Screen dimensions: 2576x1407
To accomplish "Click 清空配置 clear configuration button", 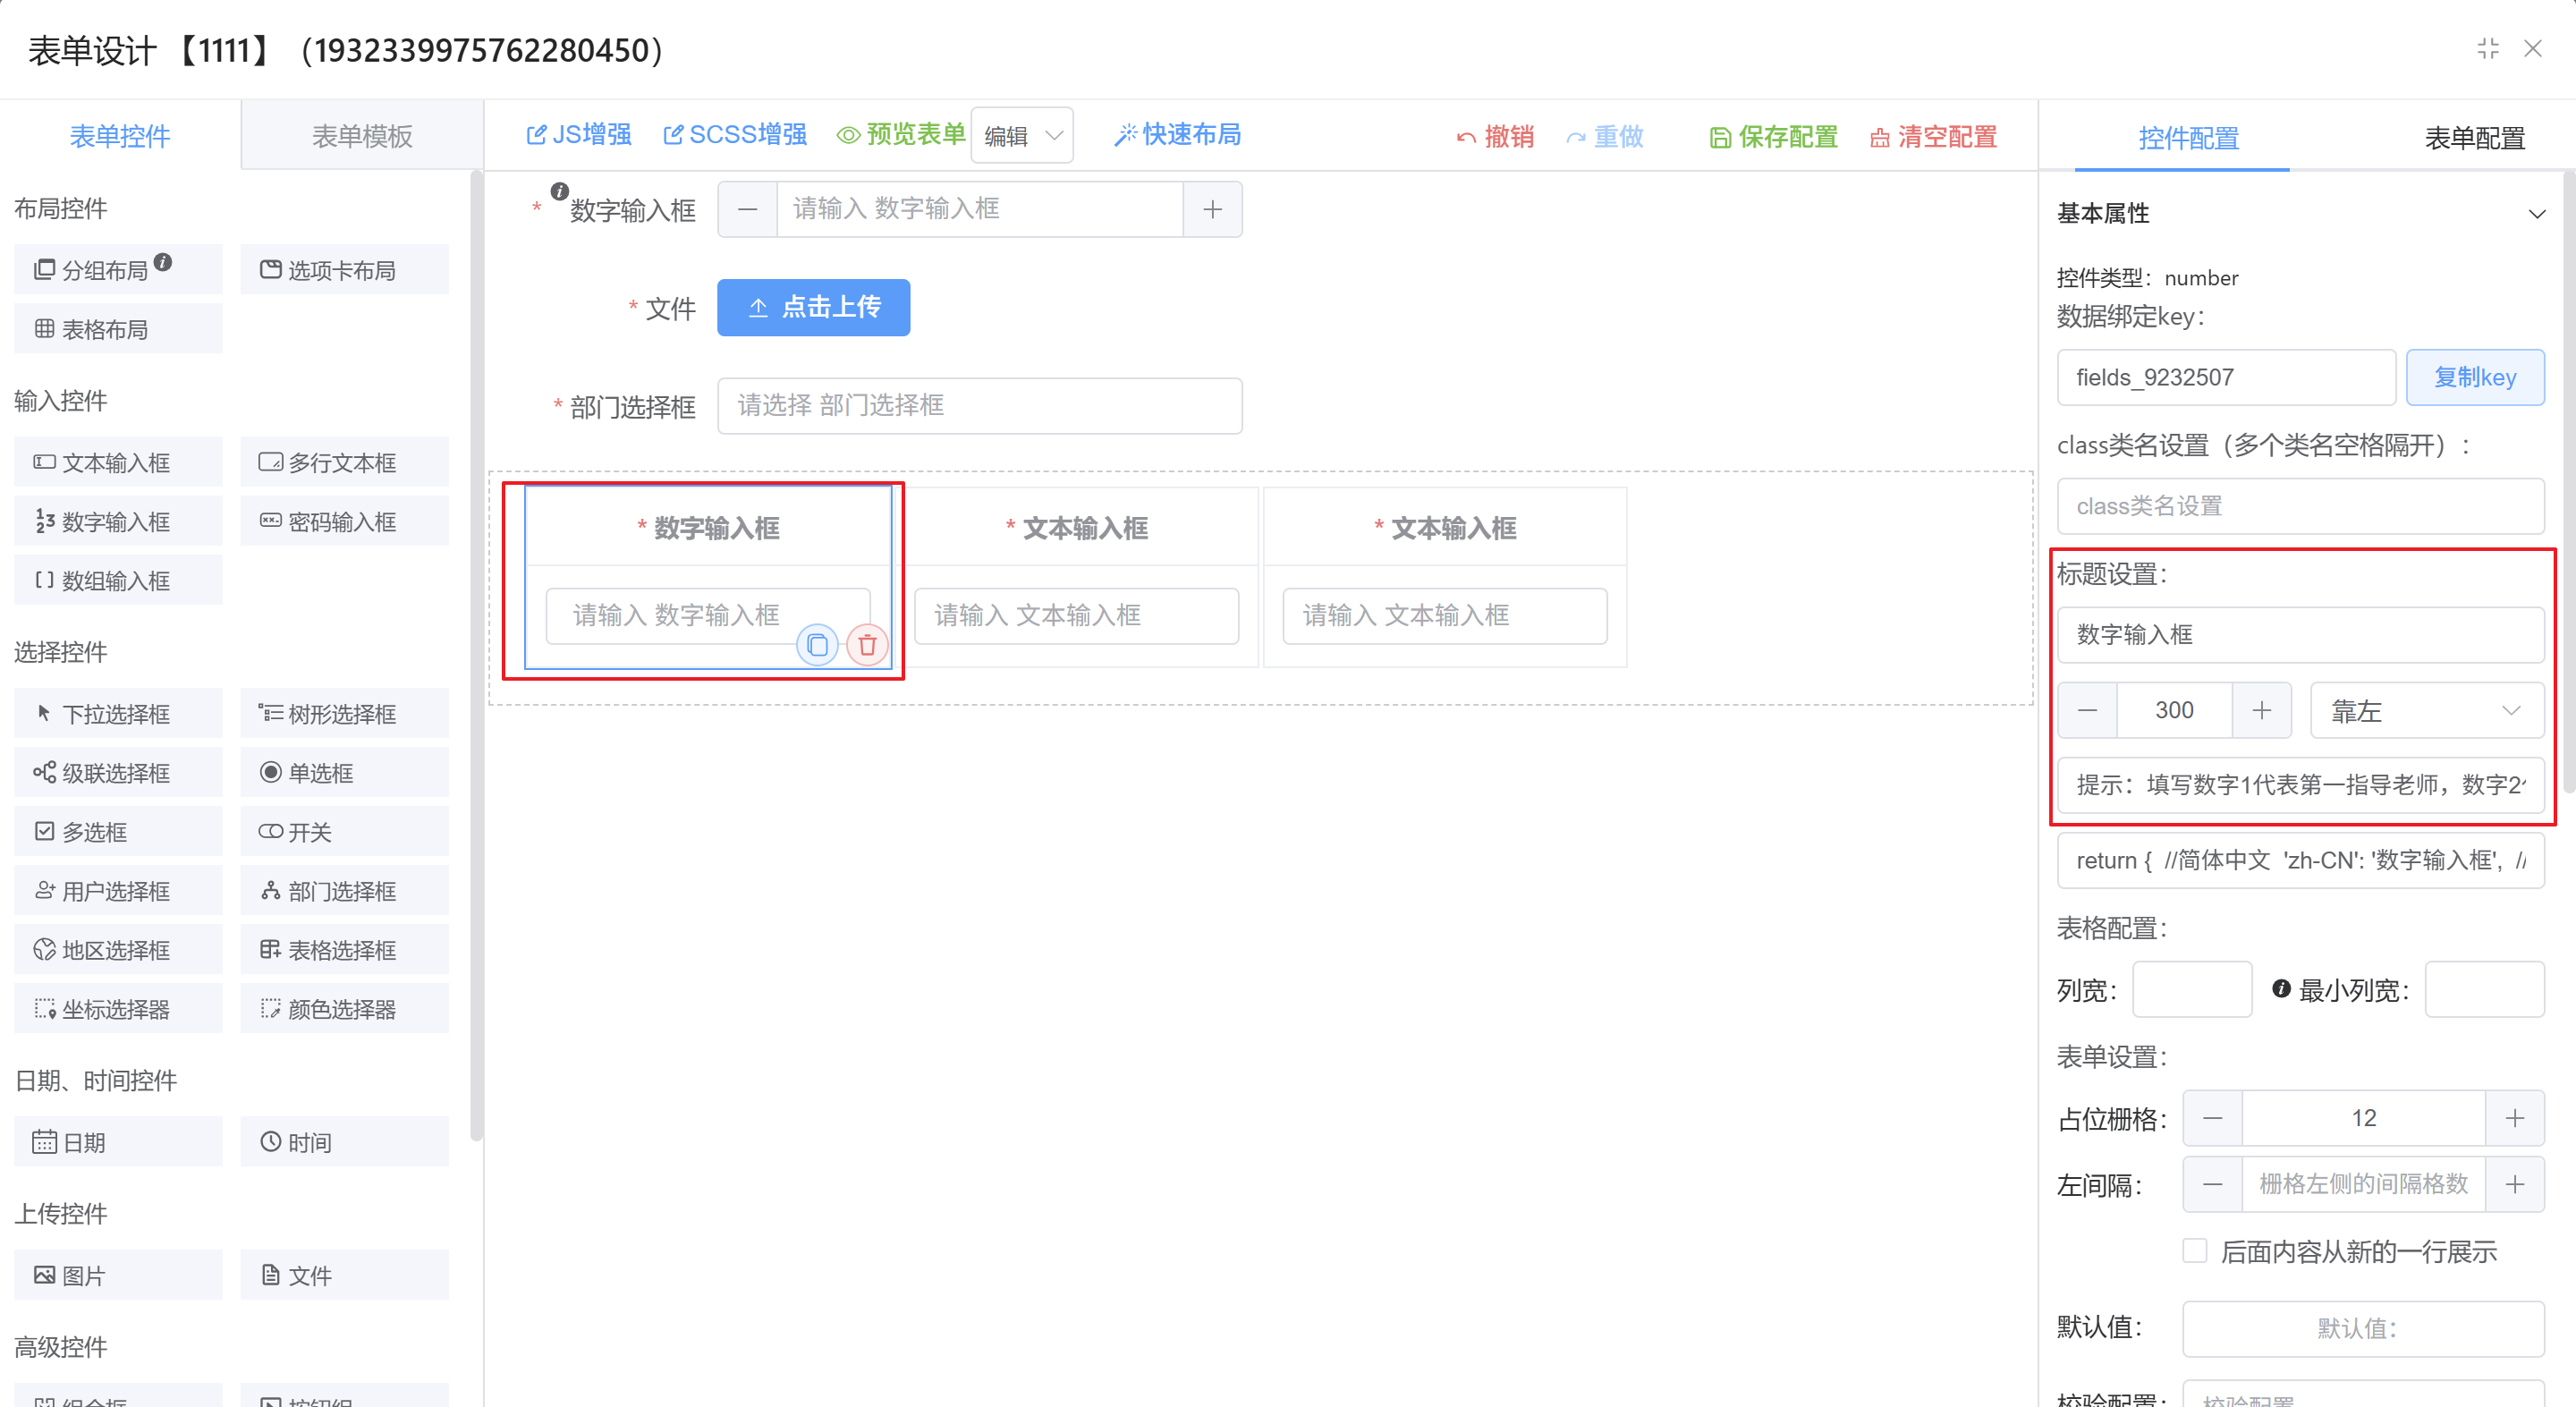I will point(1932,136).
